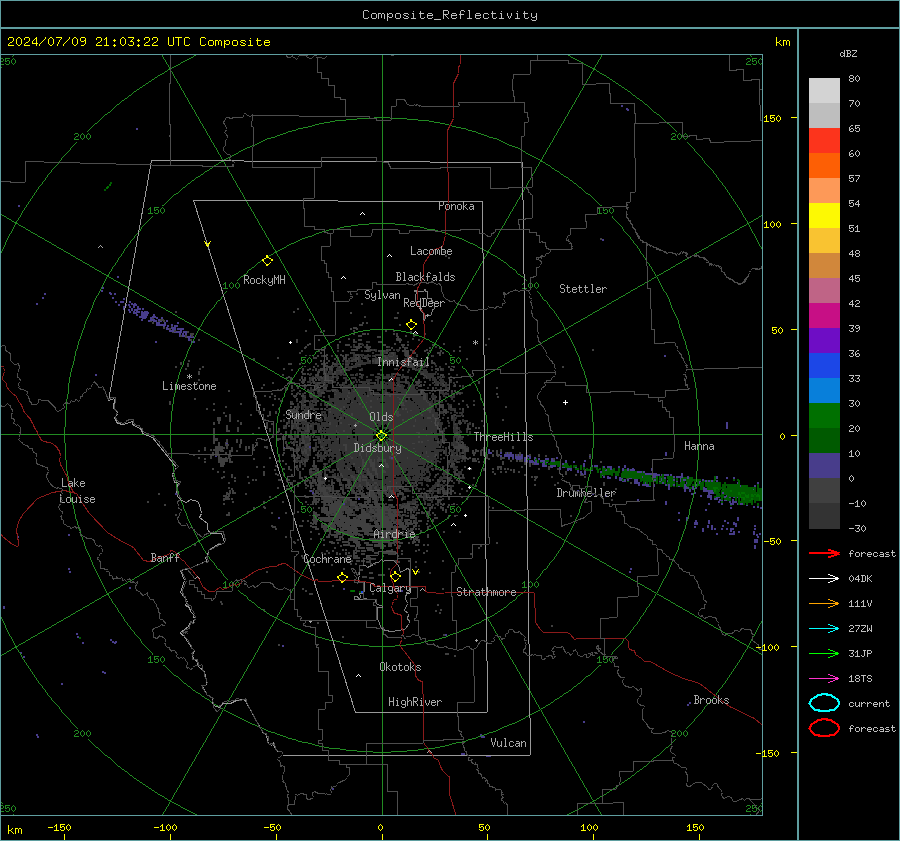Click the yellow diamond marker near RedDeer
Viewport: 900px width, 841px height.
[x=411, y=325]
